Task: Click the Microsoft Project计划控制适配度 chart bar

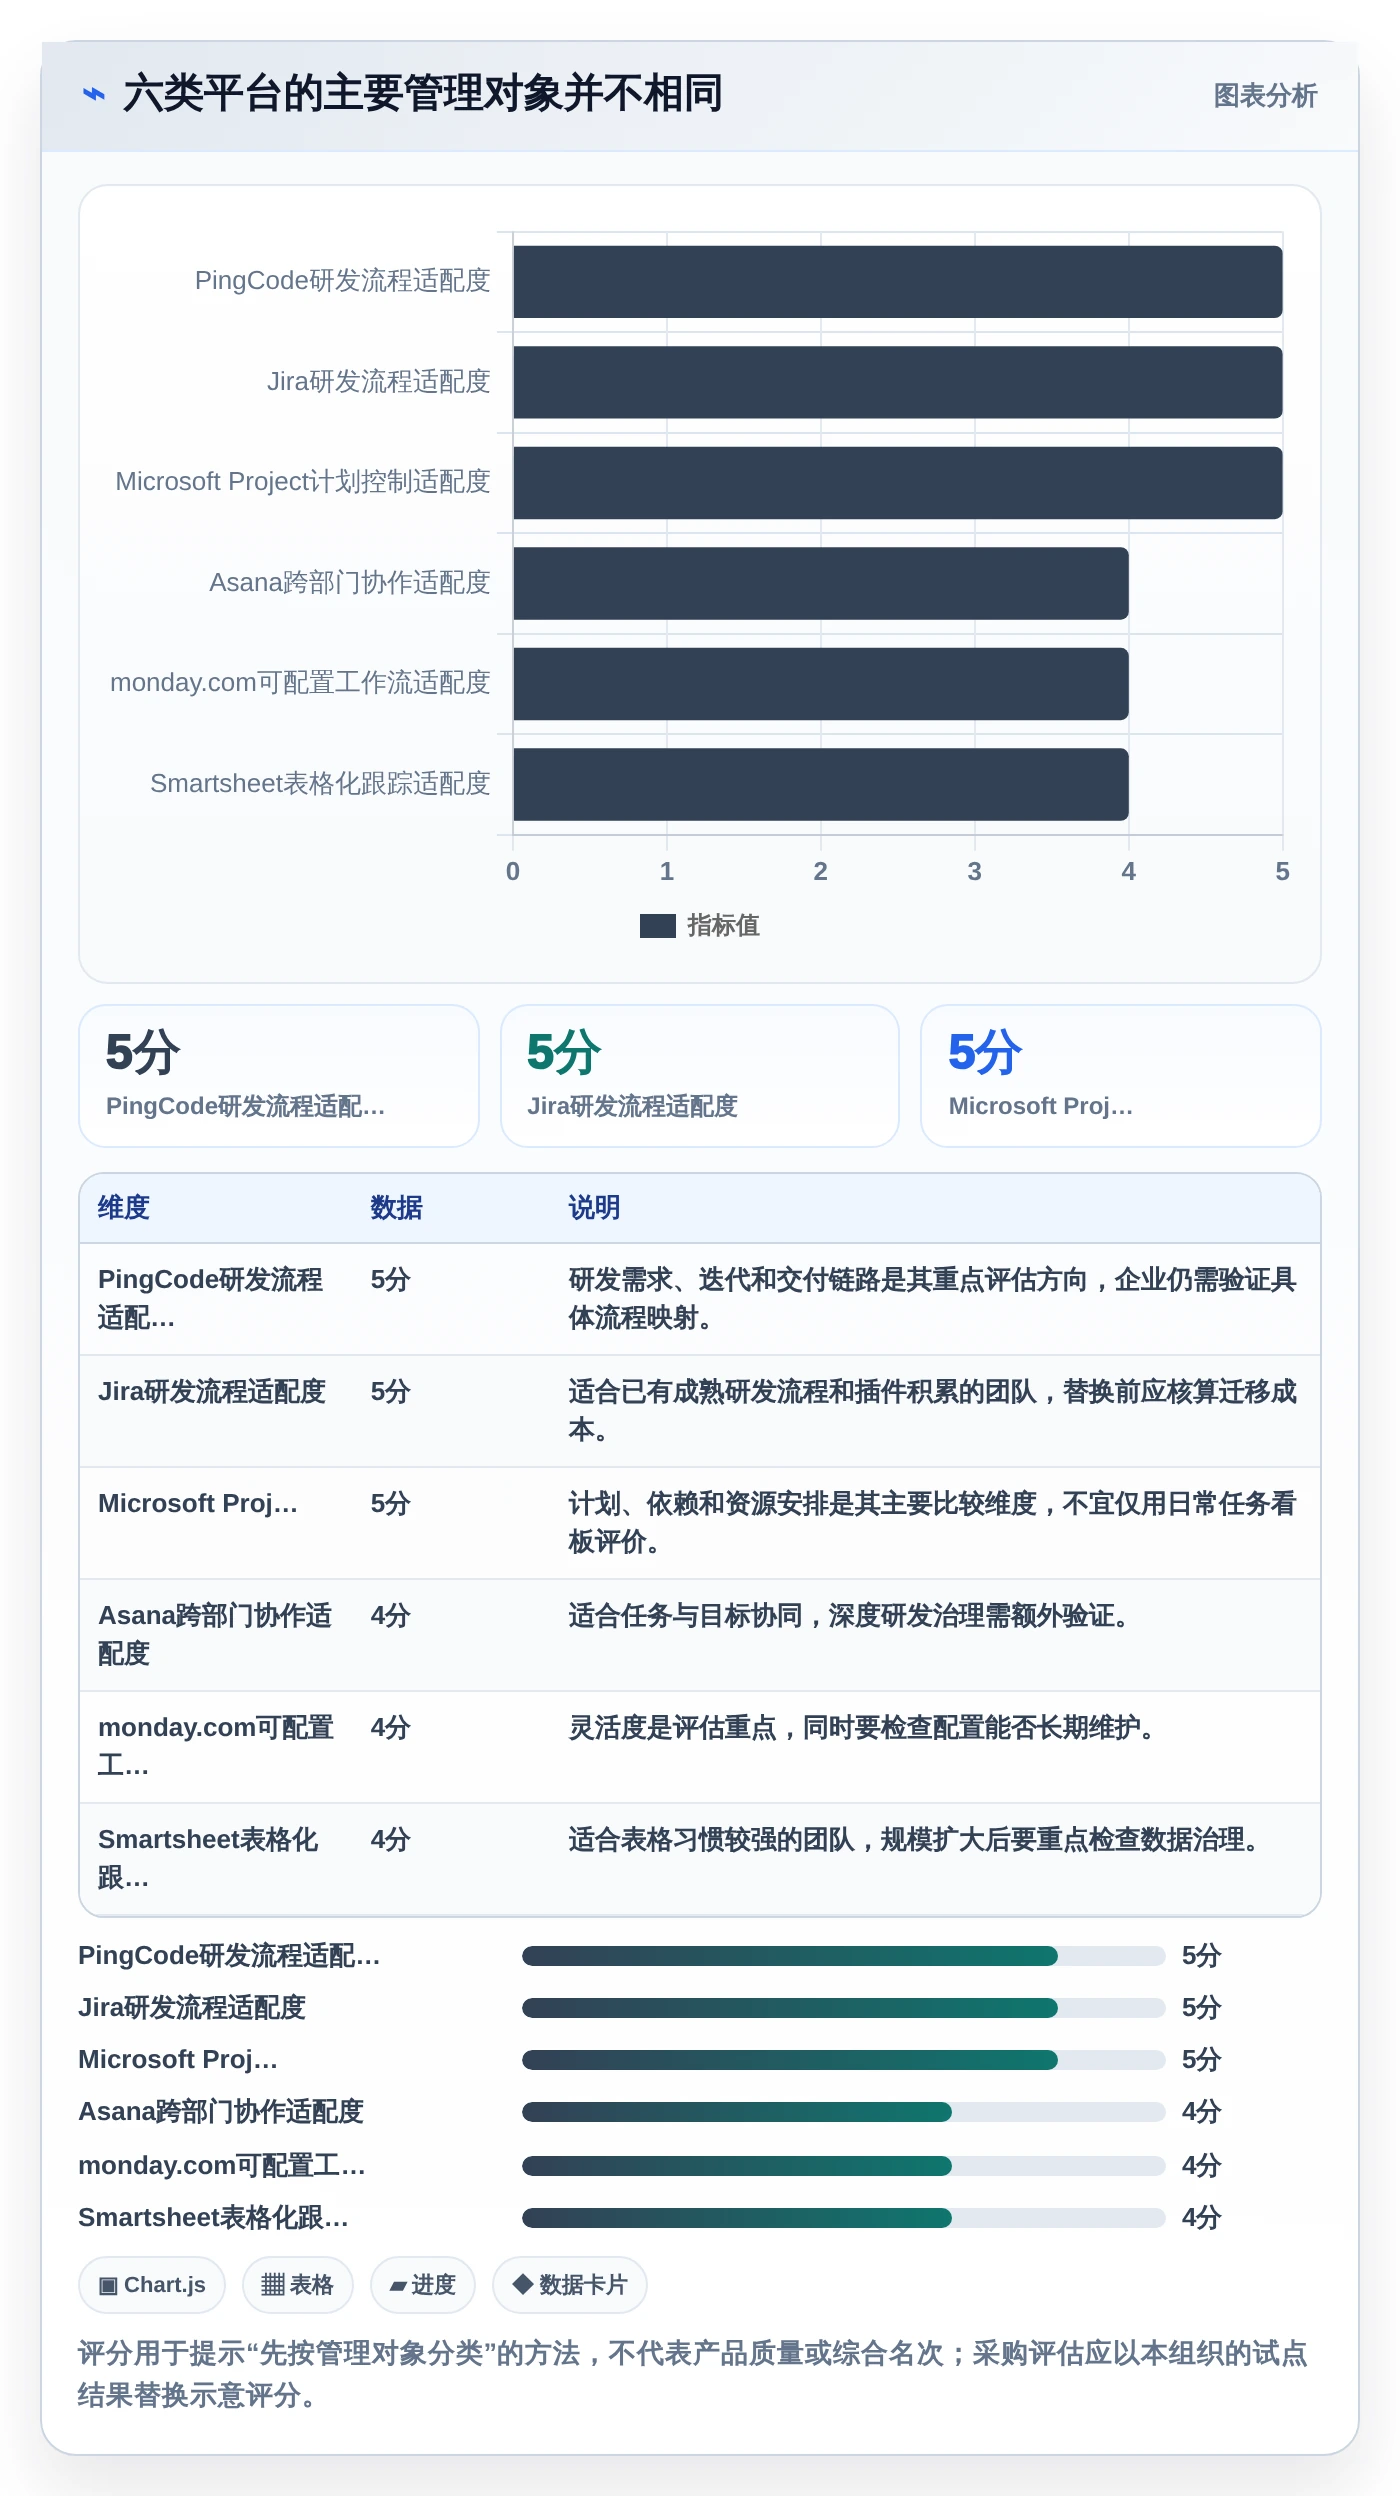Action: 897,483
